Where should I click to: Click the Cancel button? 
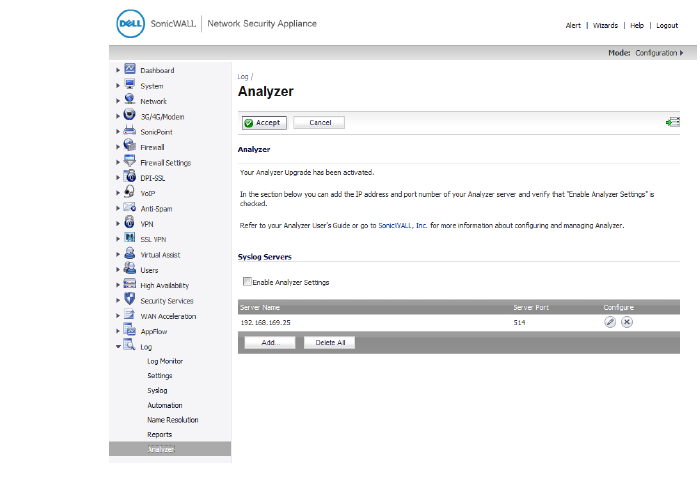click(x=319, y=123)
